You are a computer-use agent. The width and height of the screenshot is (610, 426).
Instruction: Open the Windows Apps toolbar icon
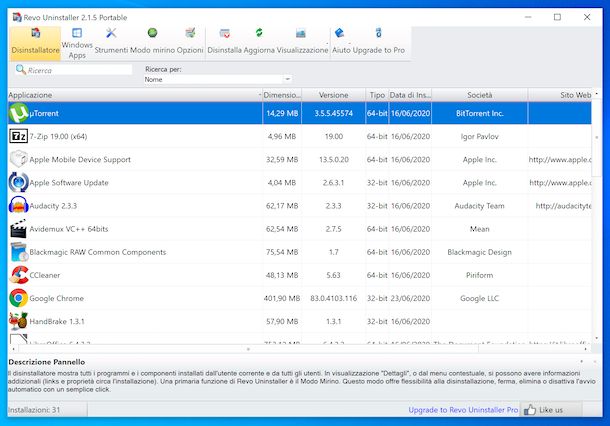[x=77, y=33]
